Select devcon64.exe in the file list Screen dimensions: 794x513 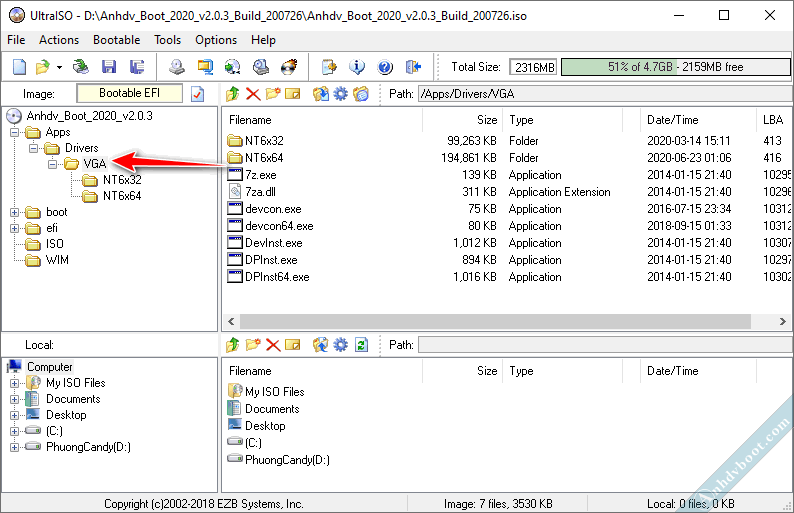[279, 226]
